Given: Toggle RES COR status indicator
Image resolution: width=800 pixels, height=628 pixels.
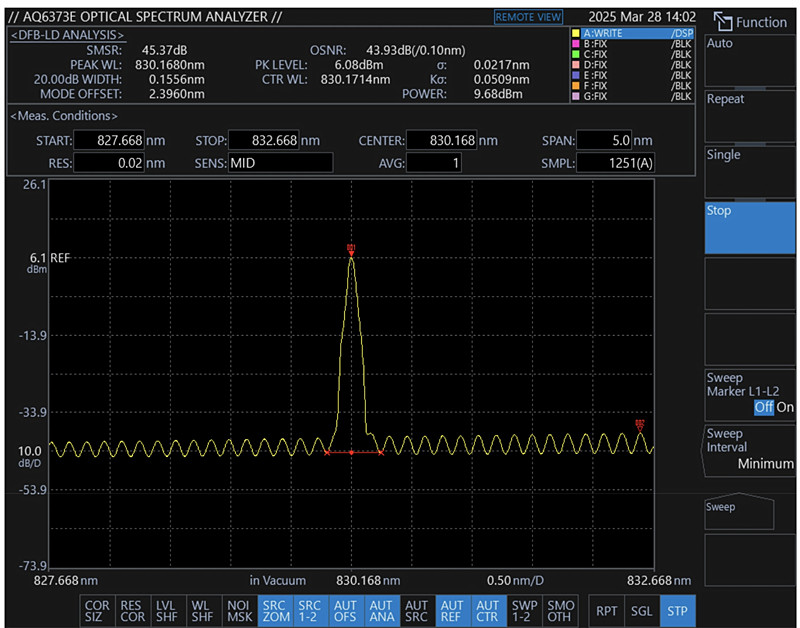Looking at the screenshot, I should [133, 611].
